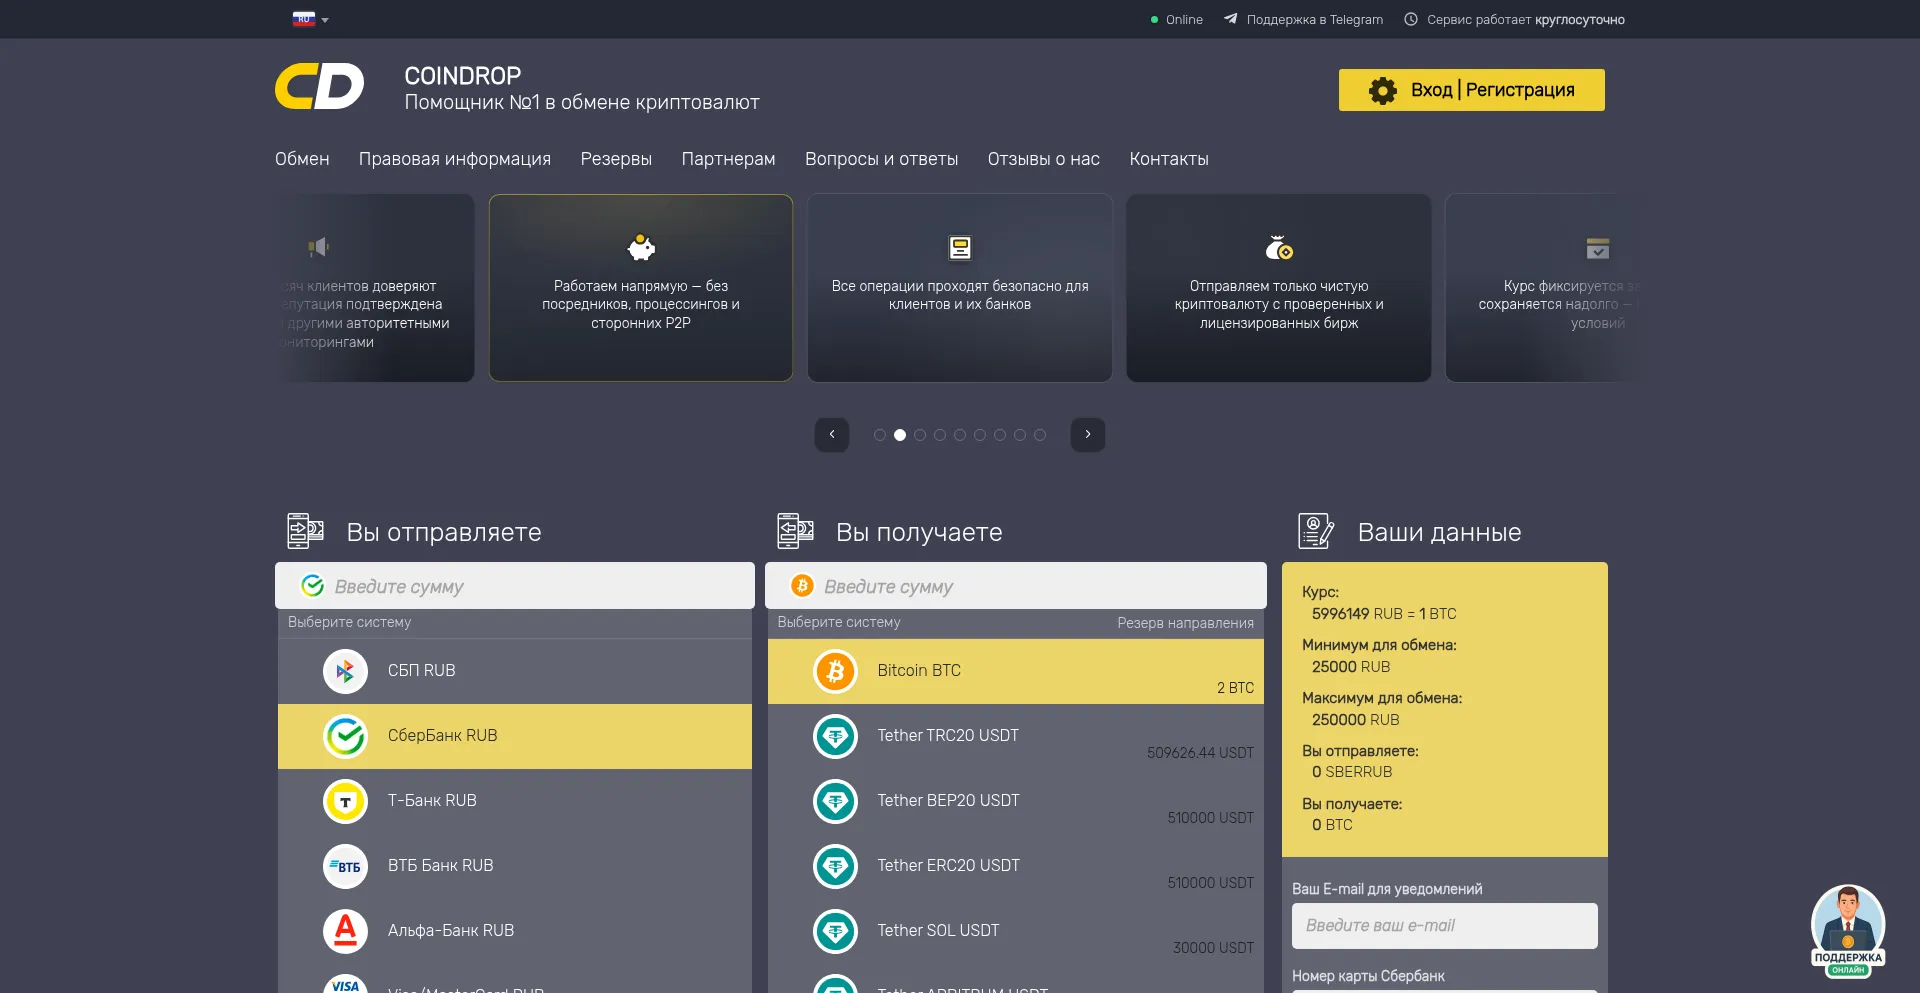
Task: Open the Поддержка онлайн chat widget
Action: click(1848, 931)
